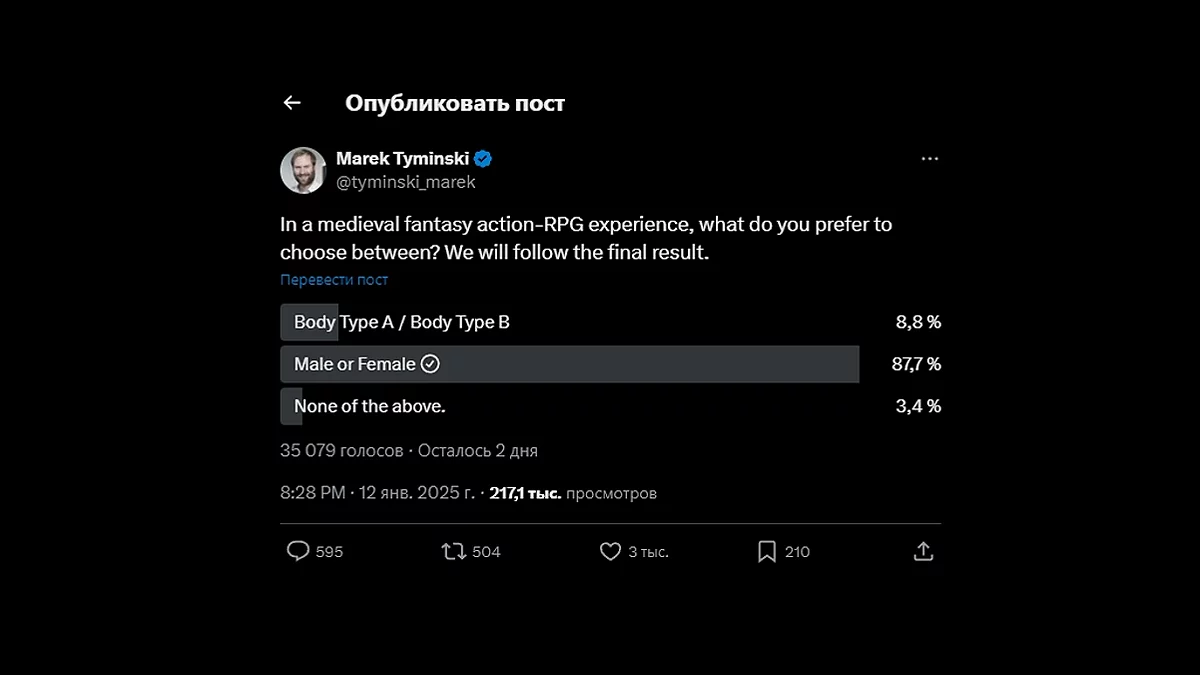1200x675 pixels.
Task: Select the "None of the above." option
Action: pos(370,406)
